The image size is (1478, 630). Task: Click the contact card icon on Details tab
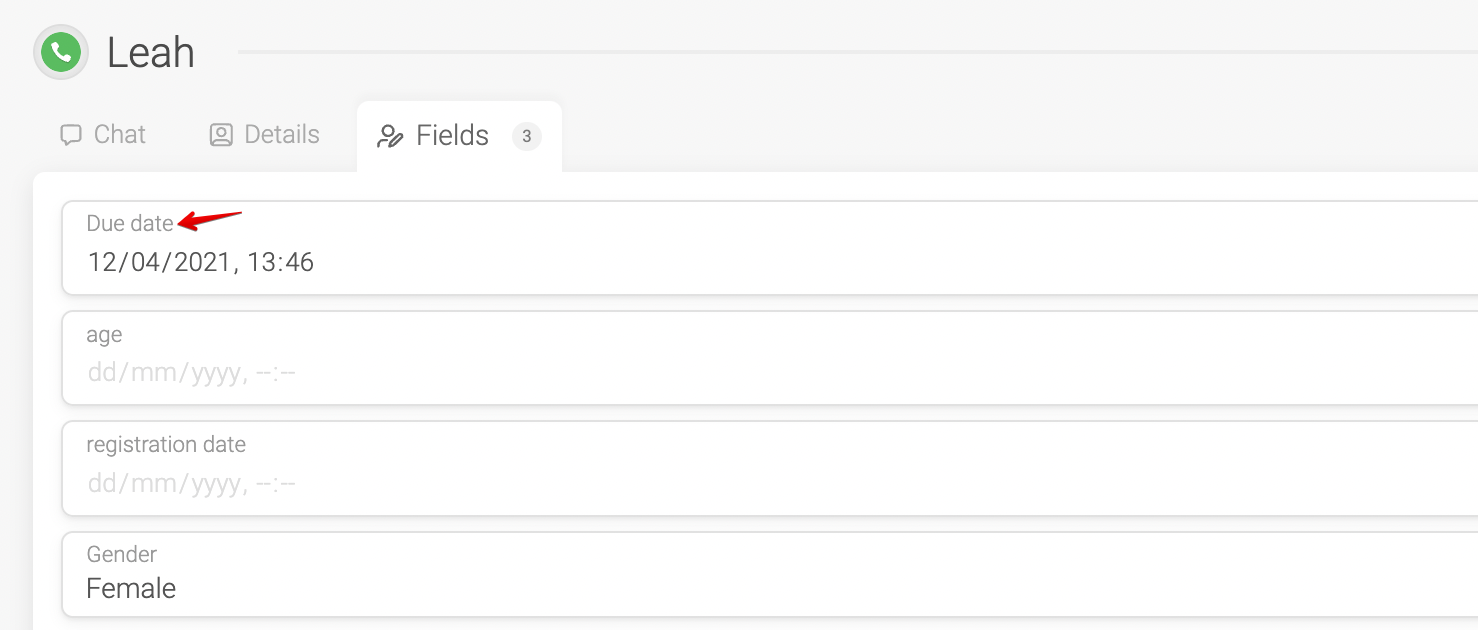point(221,135)
